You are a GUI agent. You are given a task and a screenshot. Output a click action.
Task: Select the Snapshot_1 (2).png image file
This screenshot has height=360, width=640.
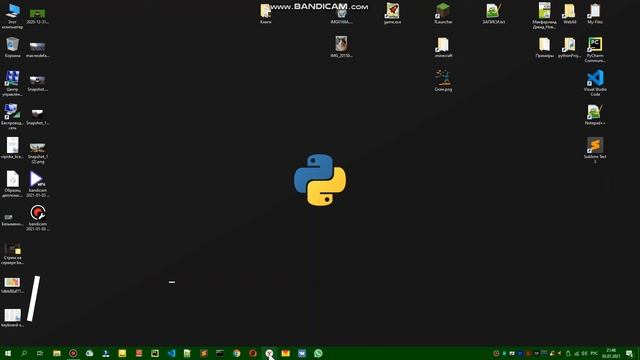[x=38, y=153]
